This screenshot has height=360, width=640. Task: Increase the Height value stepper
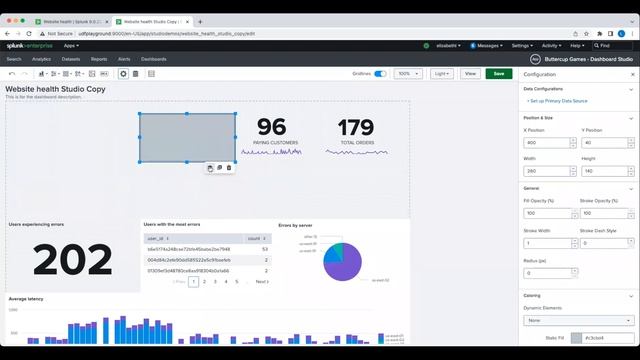pyautogui.click(x=631, y=169)
